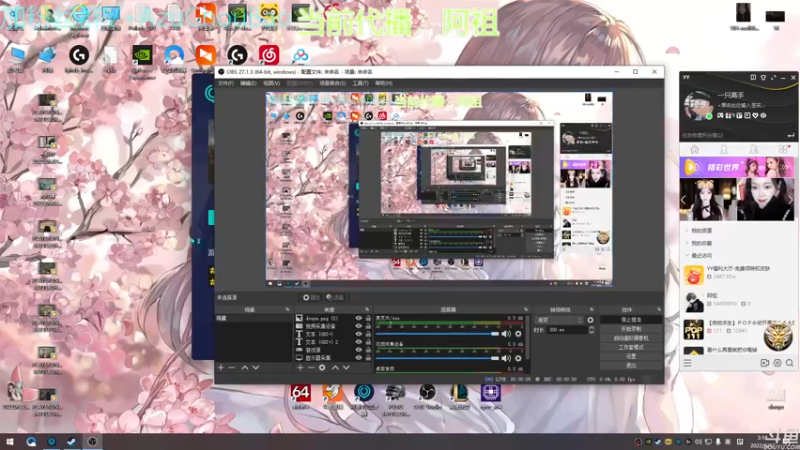Open YY home tab icon

[694, 149]
